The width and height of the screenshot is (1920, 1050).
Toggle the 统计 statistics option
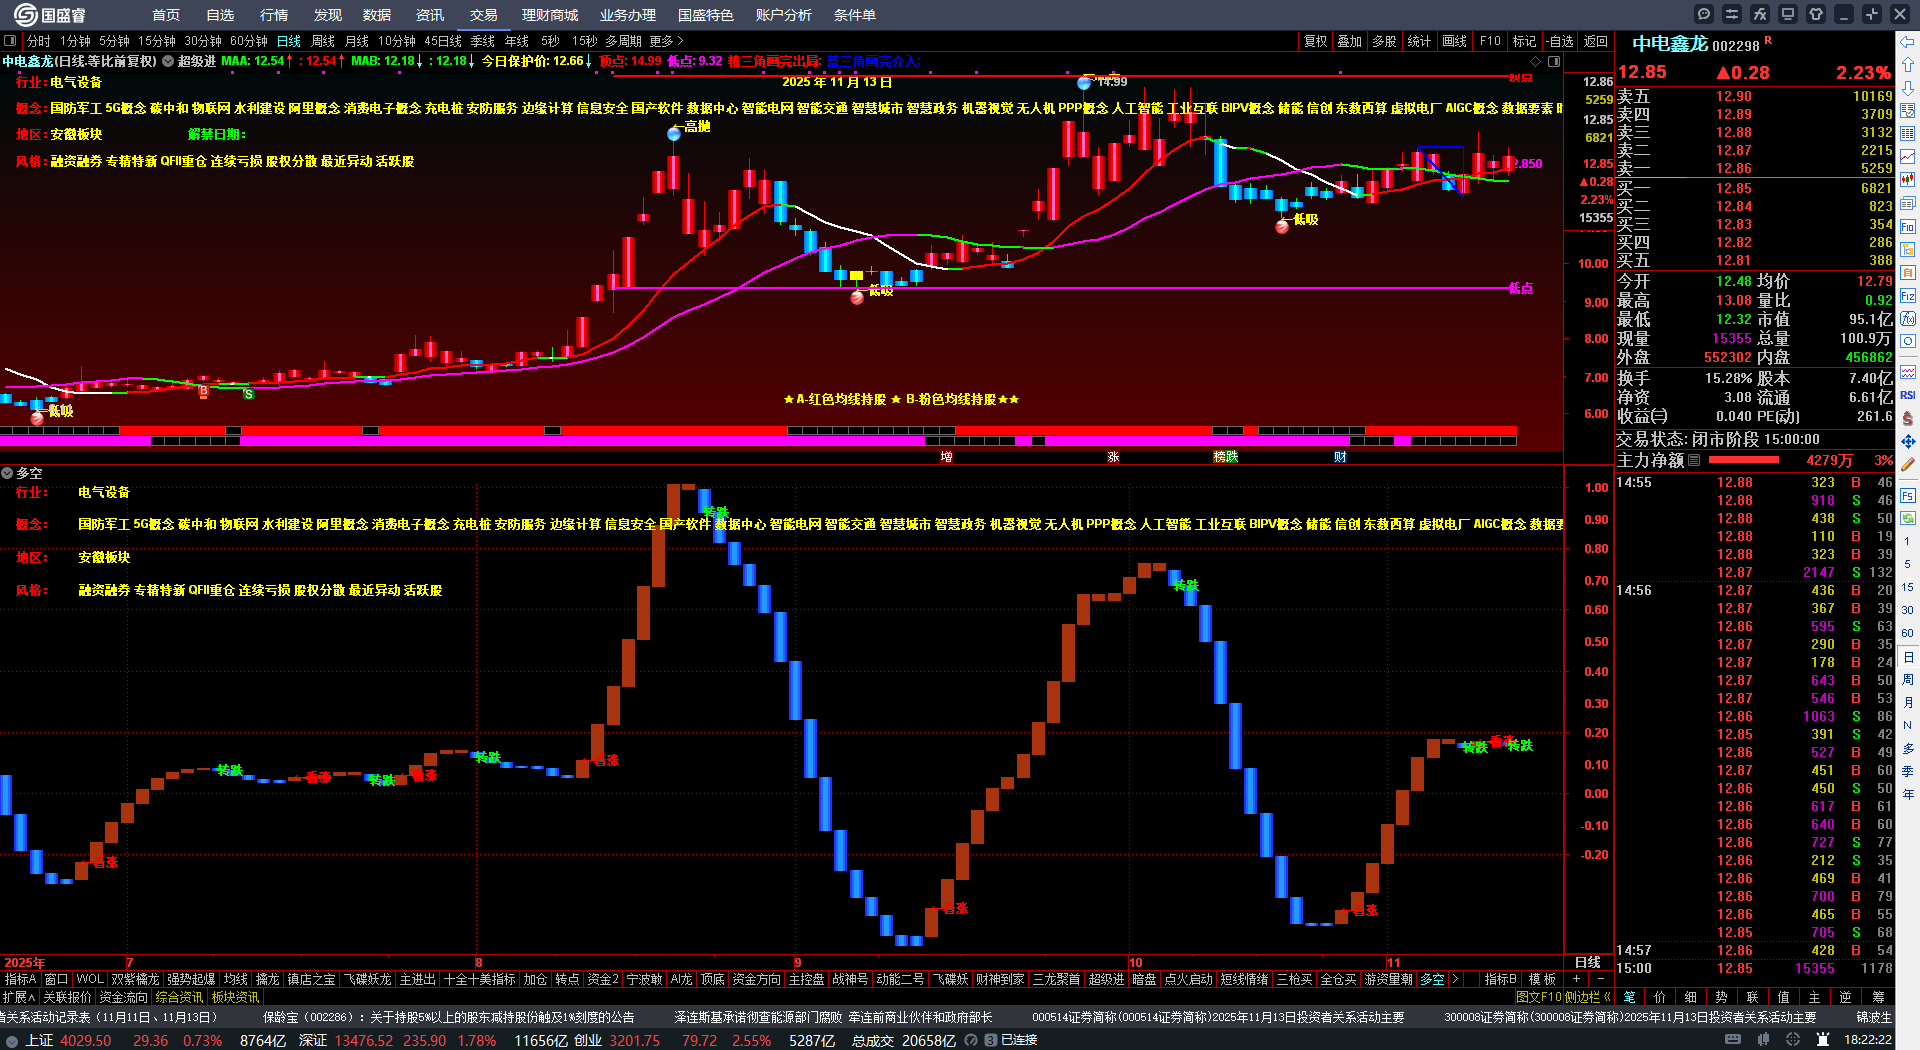pos(1419,41)
